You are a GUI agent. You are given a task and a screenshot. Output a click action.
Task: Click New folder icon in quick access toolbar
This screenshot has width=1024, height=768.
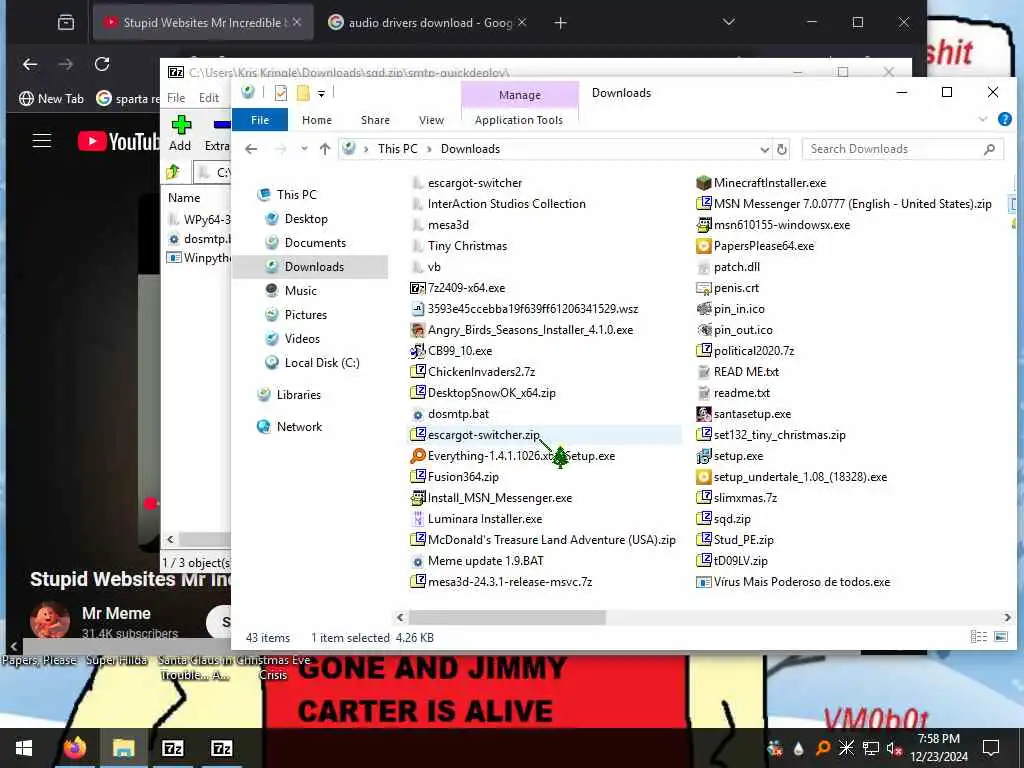point(303,93)
